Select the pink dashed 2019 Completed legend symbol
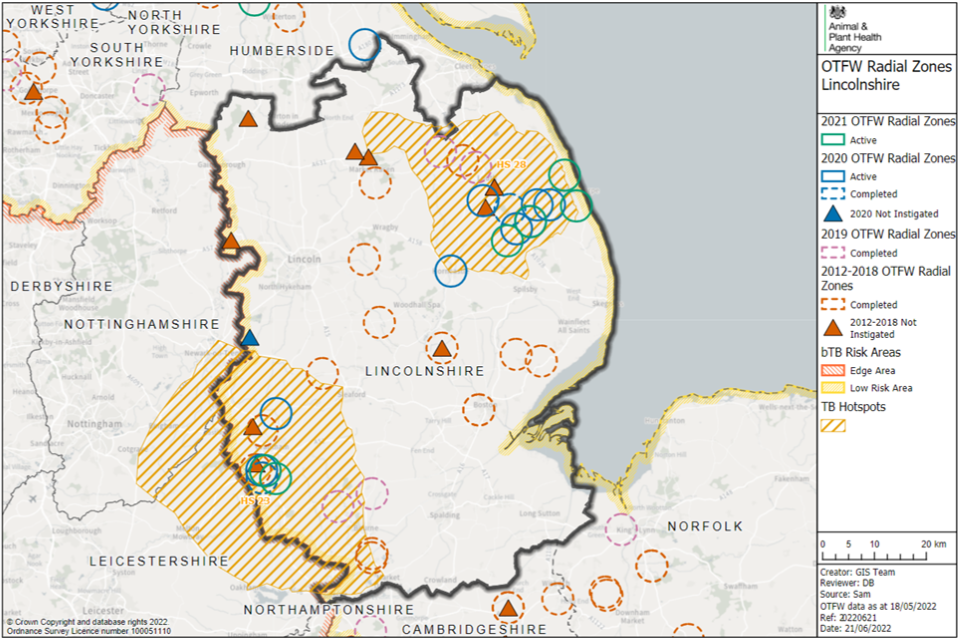The image size is (960, 640). coord(833,251)
